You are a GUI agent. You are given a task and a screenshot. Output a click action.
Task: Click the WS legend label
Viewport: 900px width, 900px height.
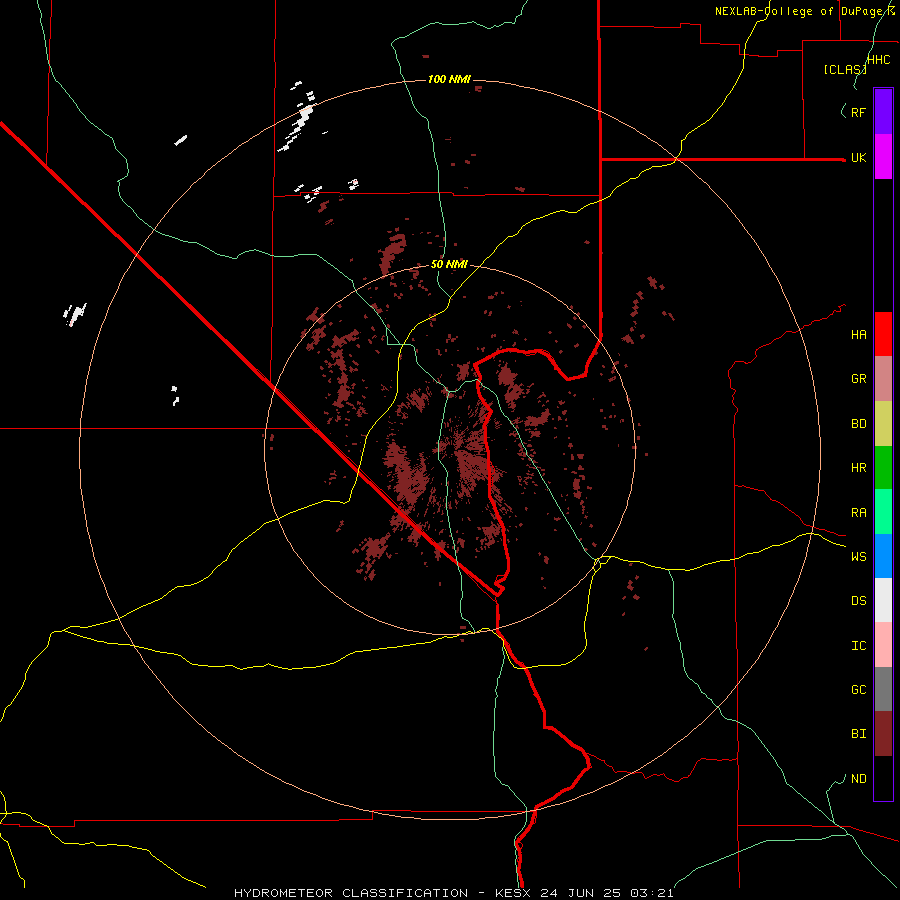coord(858,557)
